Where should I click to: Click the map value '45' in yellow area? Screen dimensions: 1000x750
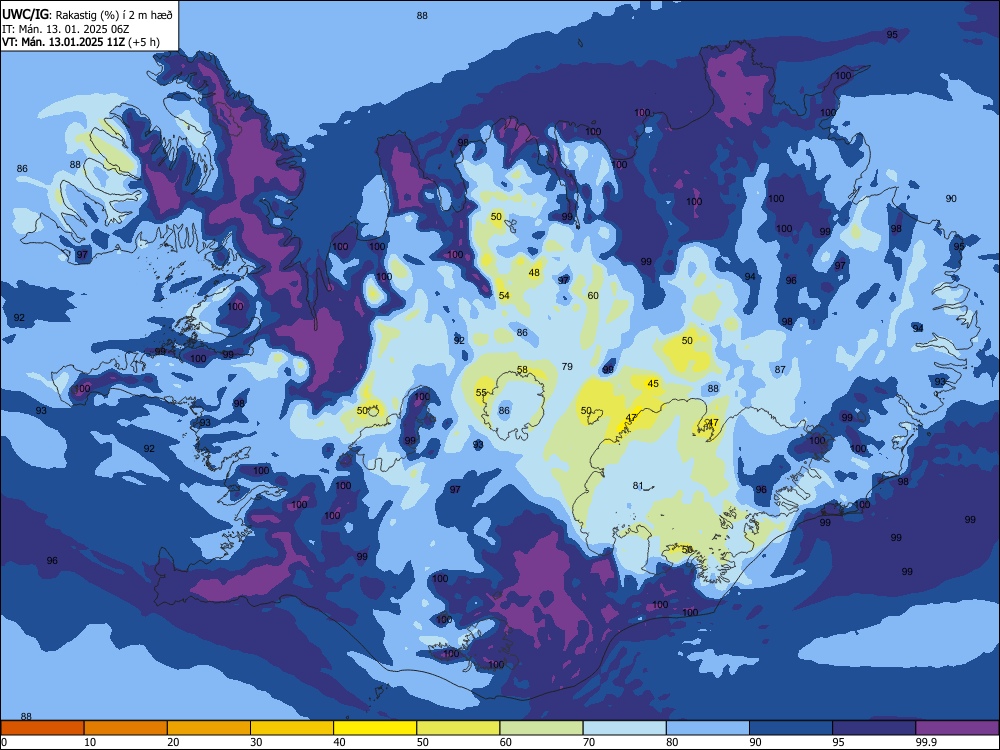[653, 383]
